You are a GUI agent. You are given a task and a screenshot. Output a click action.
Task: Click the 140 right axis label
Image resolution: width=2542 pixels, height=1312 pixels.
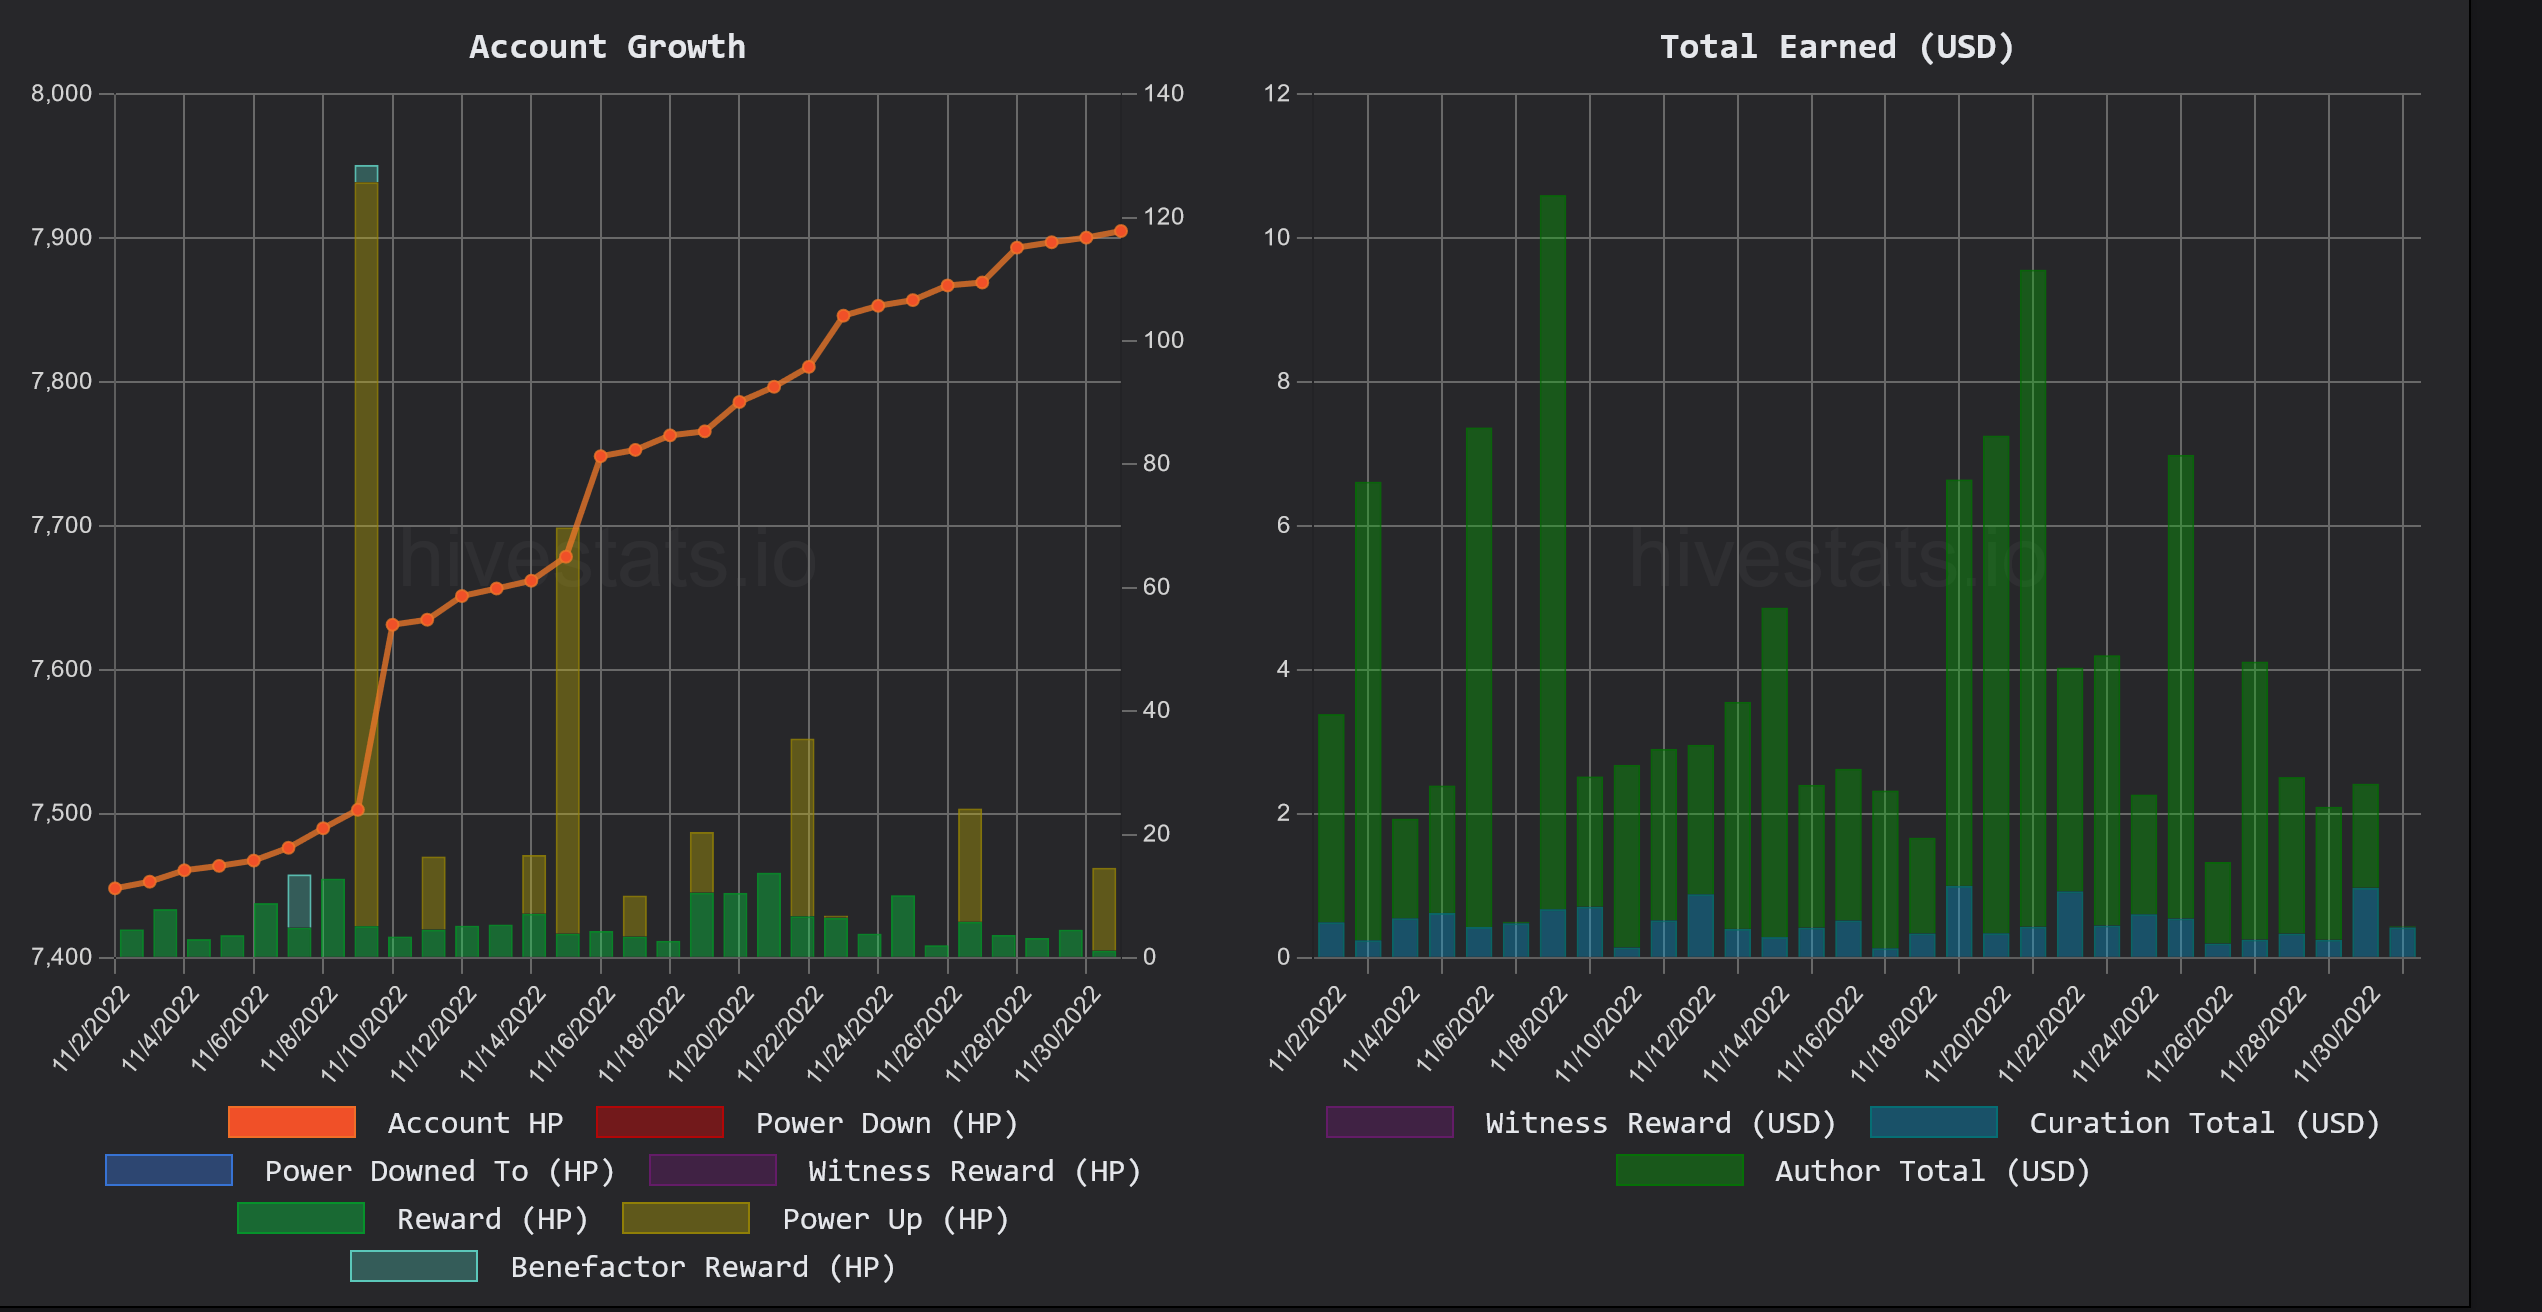coord(1164,93)
